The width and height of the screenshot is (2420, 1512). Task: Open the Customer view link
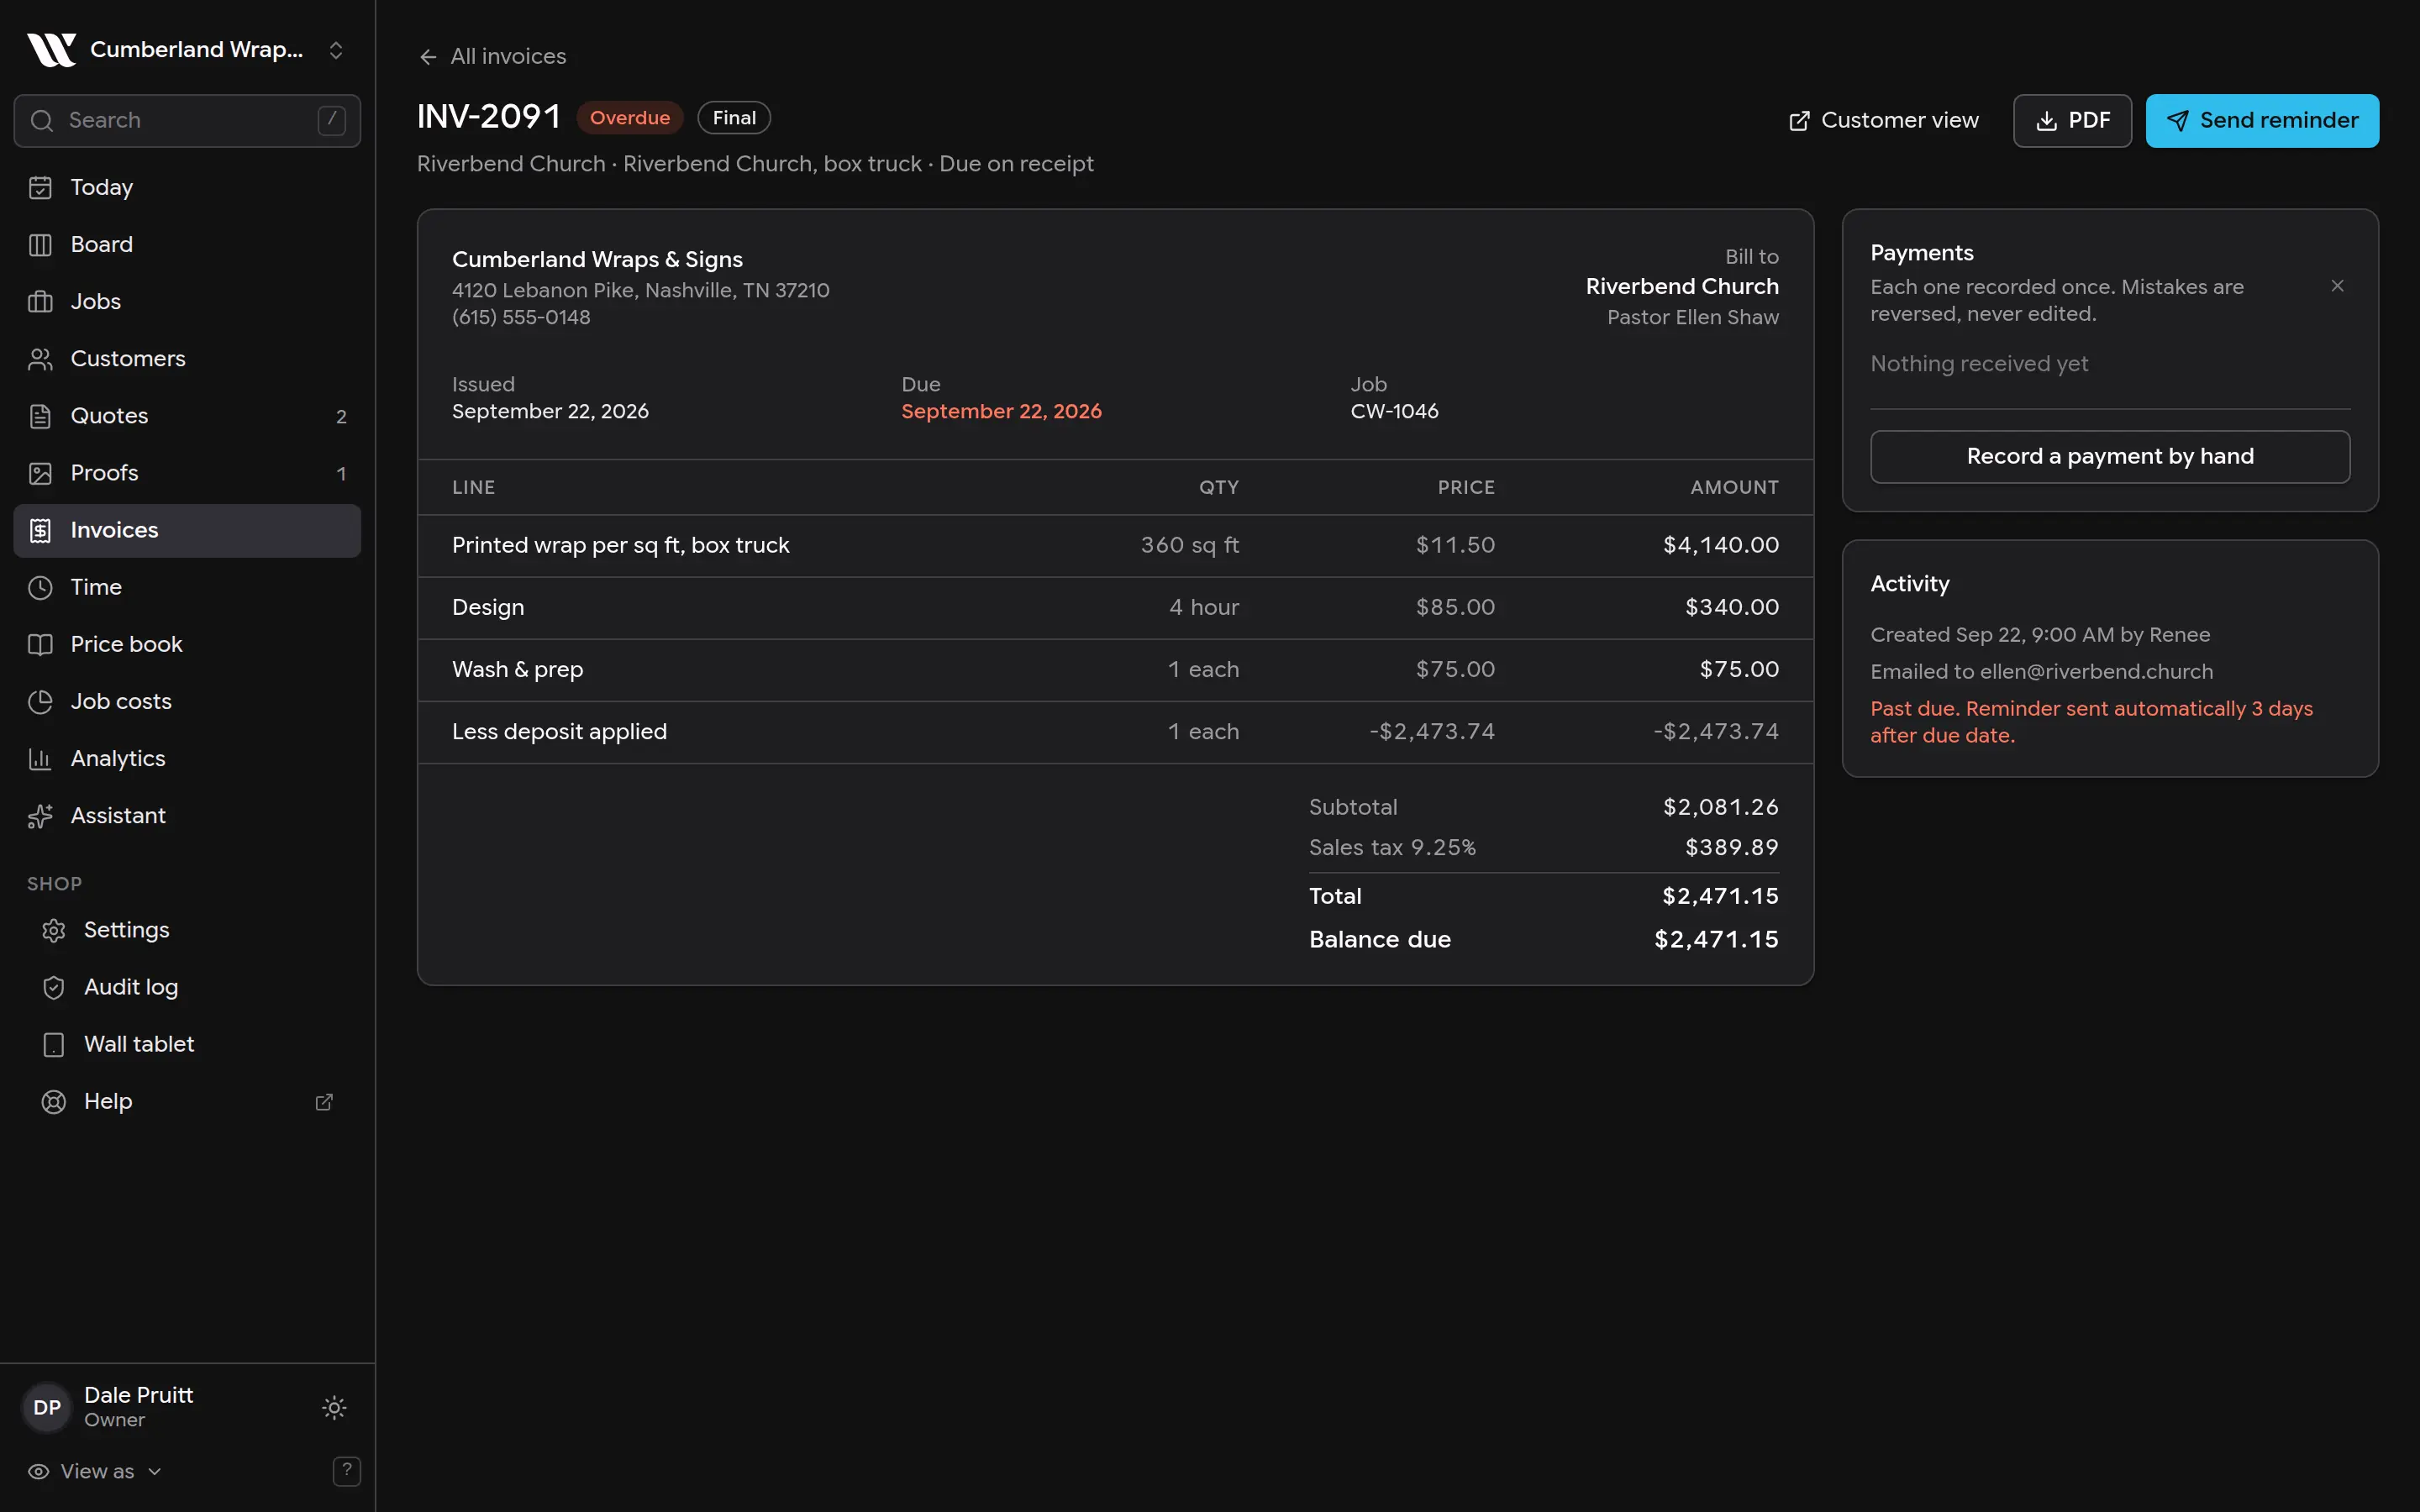coord(1883,120)
